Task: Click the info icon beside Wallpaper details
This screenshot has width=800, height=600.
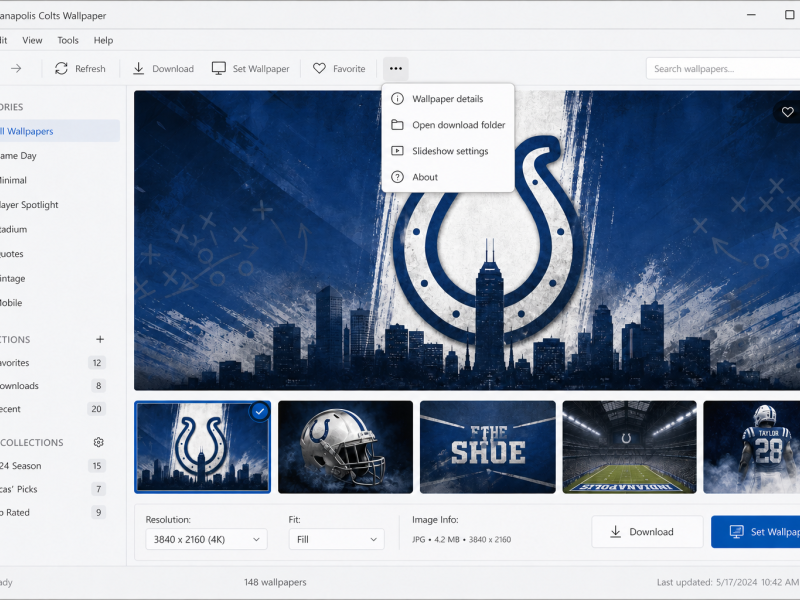Action: coord(397,98)
